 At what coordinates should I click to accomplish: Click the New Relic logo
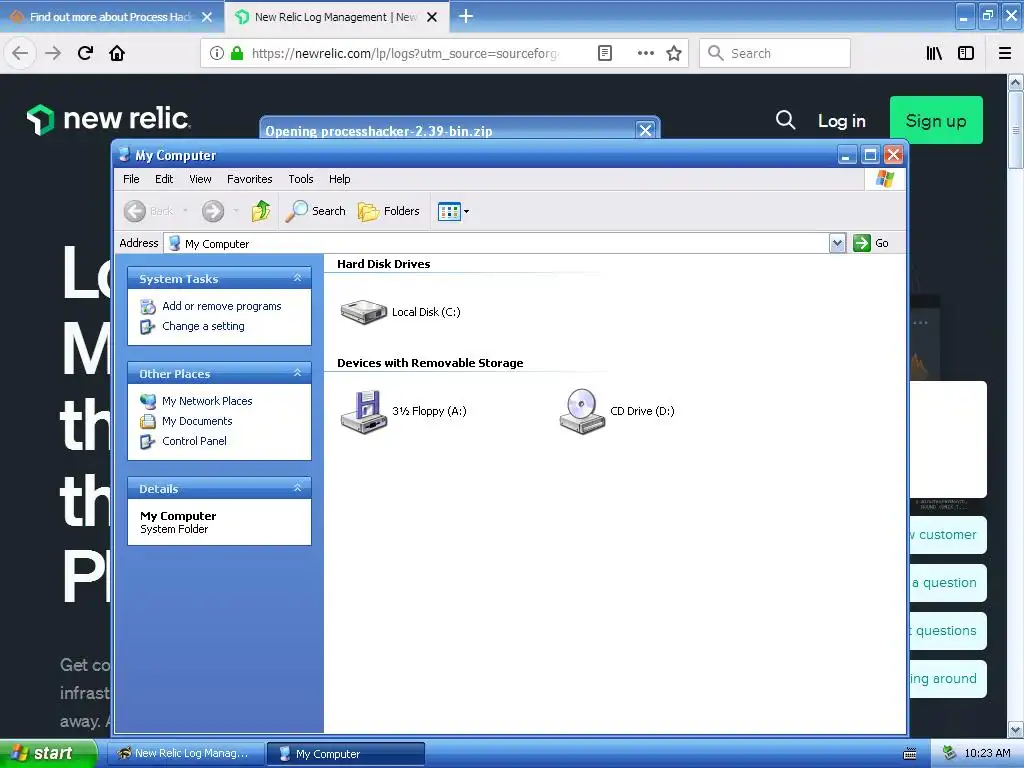(108, 119)
